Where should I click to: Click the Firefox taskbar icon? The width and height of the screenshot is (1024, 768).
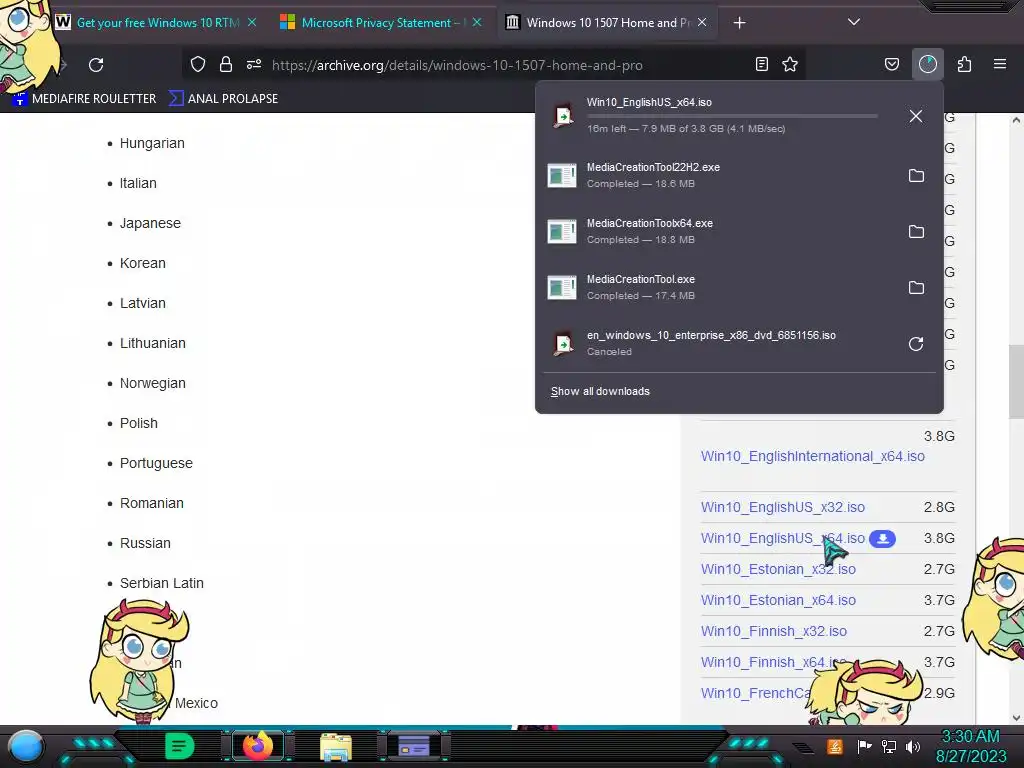point(257,746)
